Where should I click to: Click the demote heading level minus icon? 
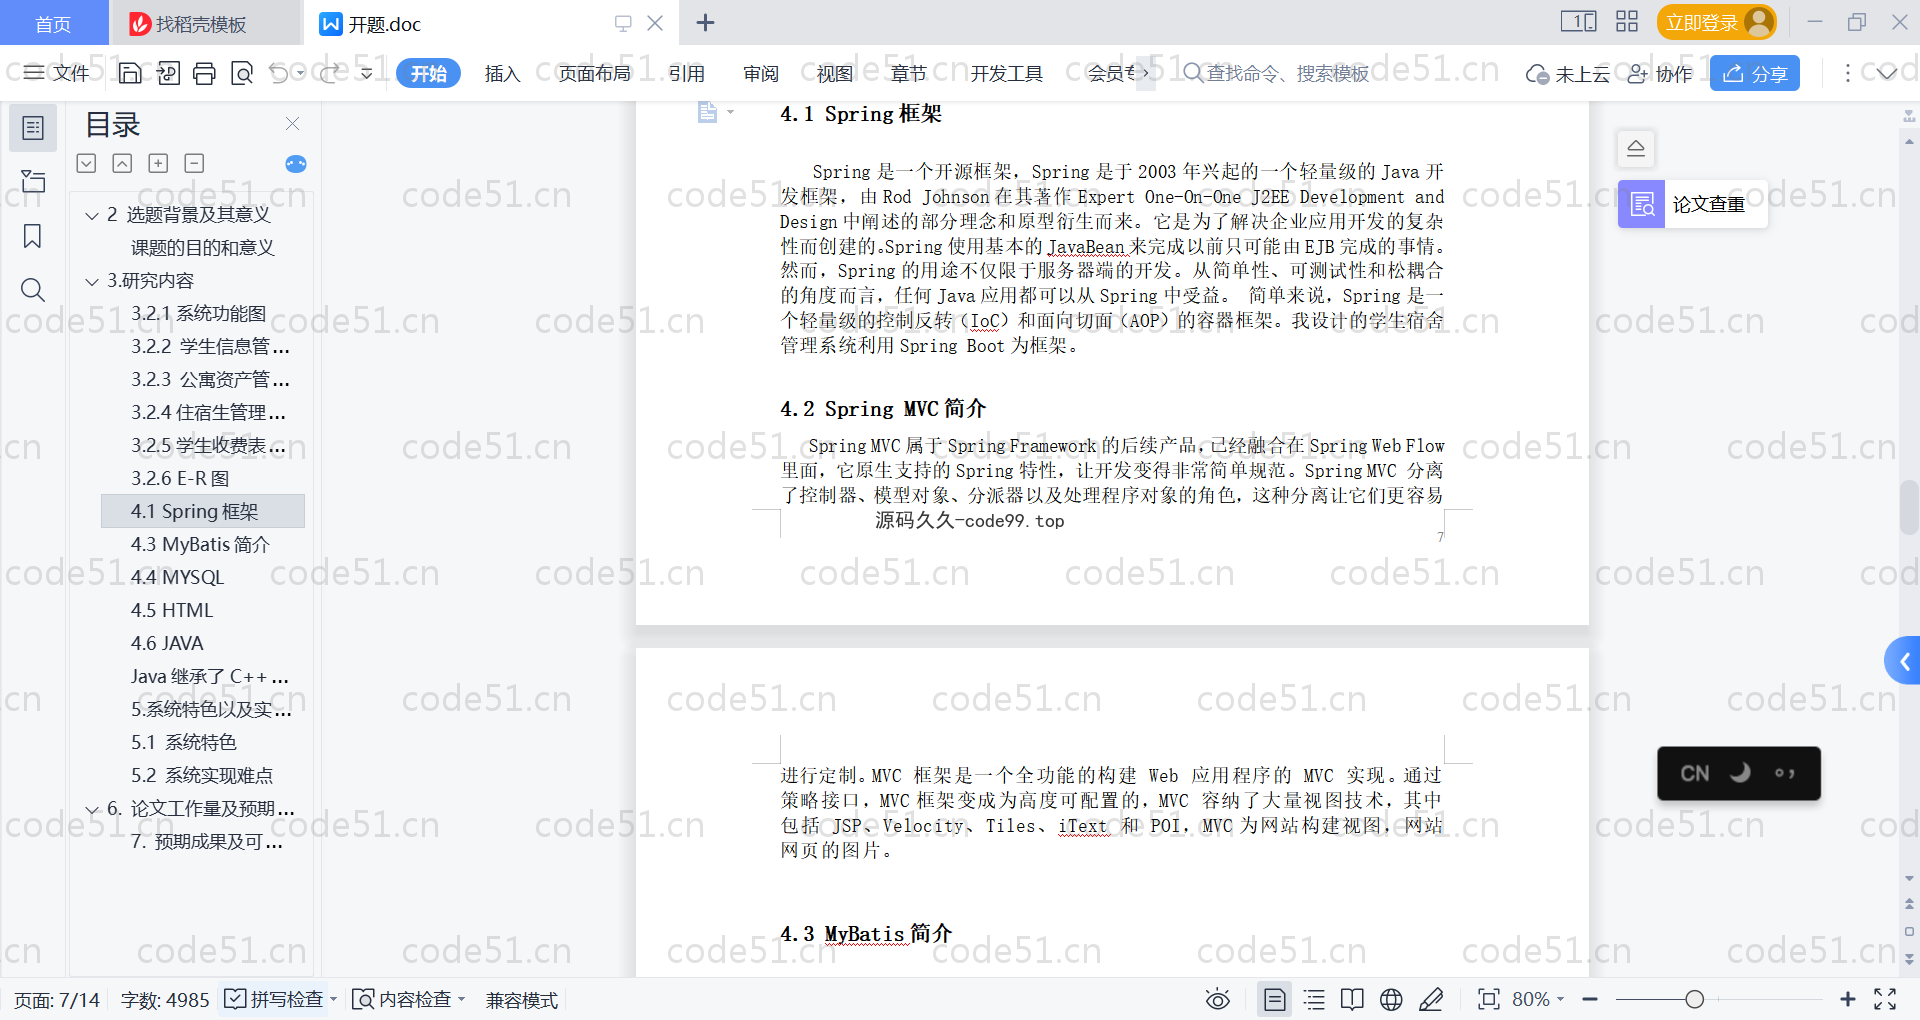click(194, 163)
